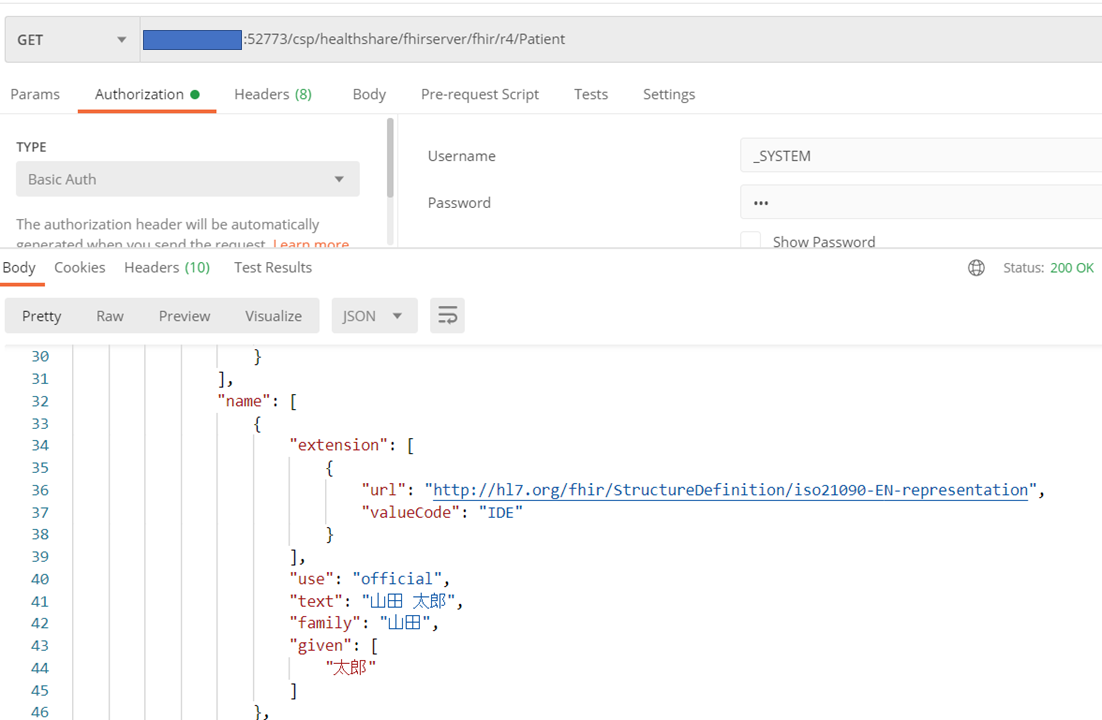This screenshot has height=720, width=1102.
Task: Open the request Headers (8) tab
Action: [272, 94]
